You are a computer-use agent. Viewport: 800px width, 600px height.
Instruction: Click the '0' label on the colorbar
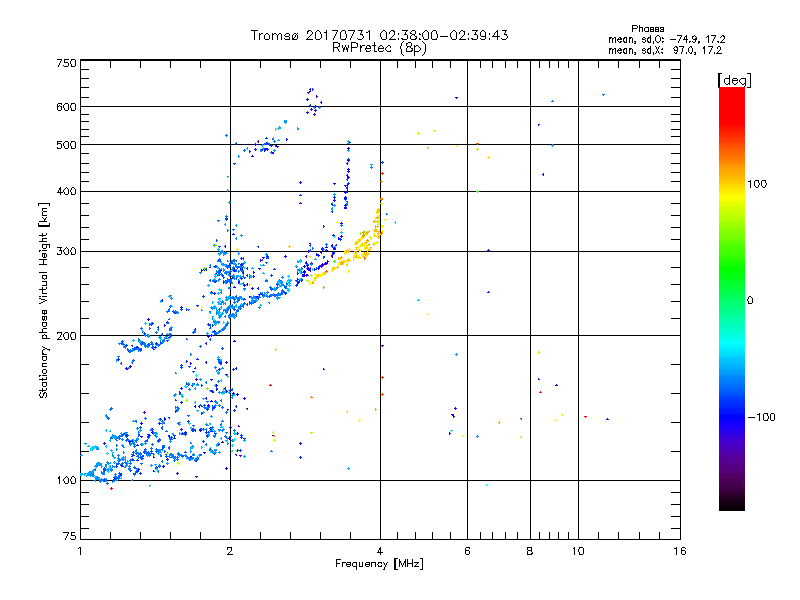pos(749,301)
